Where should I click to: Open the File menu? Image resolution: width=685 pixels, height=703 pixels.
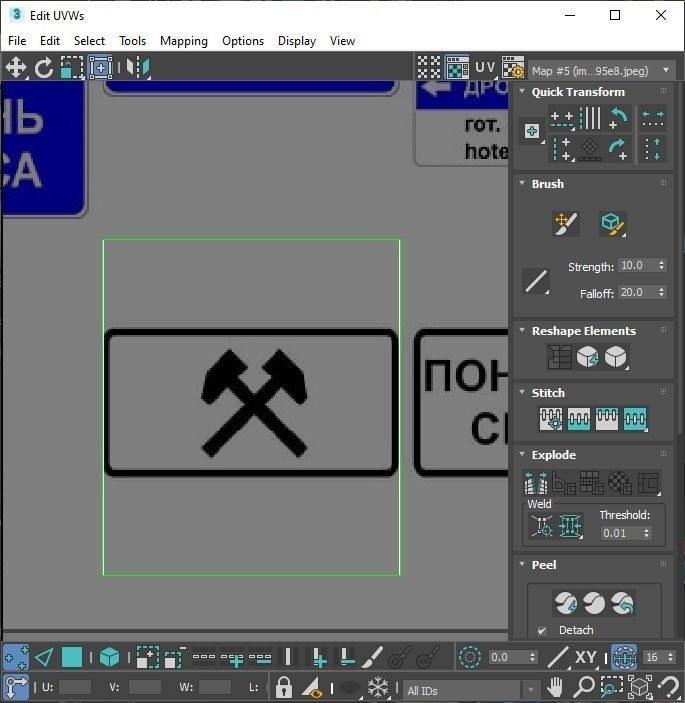click(x=17, y=41)
